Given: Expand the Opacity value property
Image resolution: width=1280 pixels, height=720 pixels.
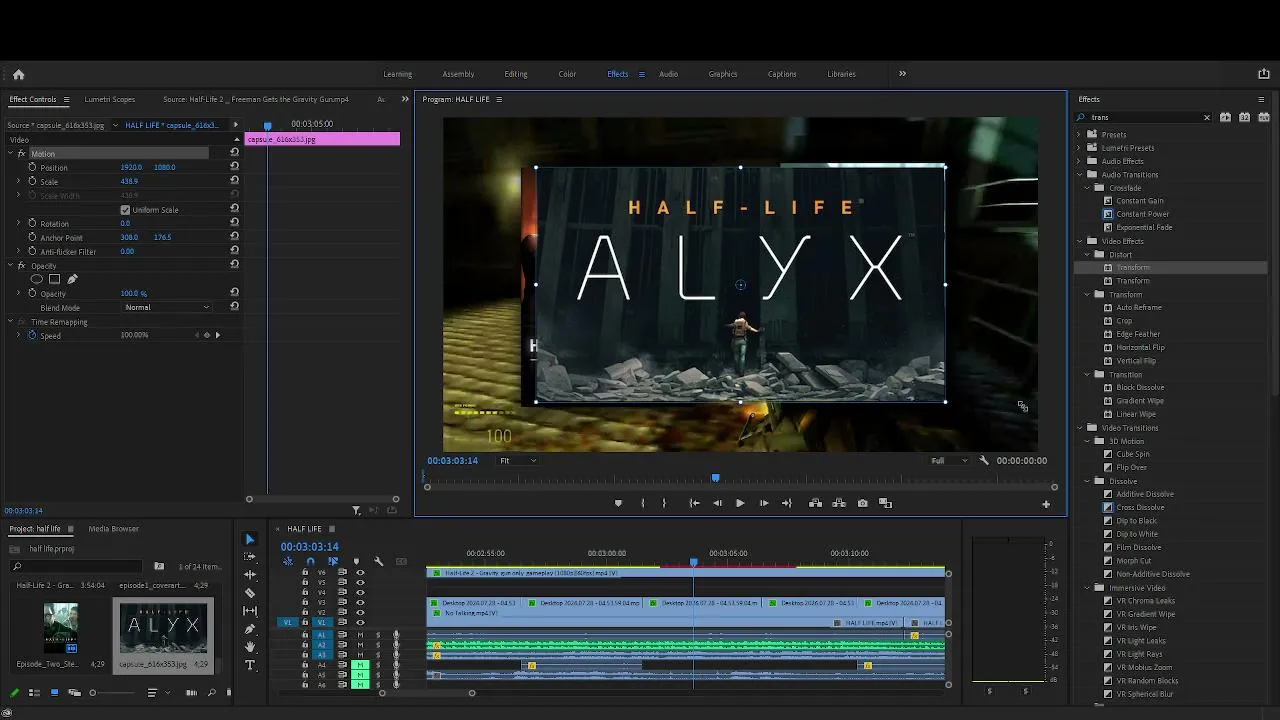Looking at the screenshot, I should coord(18,293).
